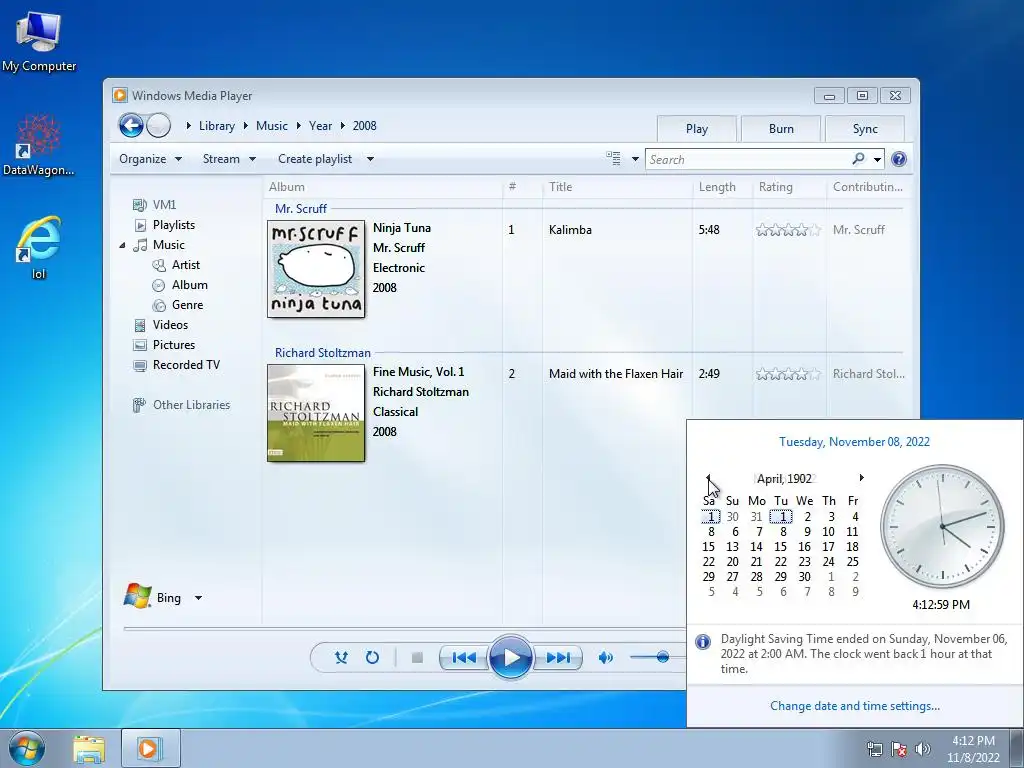Switch to the Sync tab
Viewport: 1024px width, 768px height.
(865, 129)
